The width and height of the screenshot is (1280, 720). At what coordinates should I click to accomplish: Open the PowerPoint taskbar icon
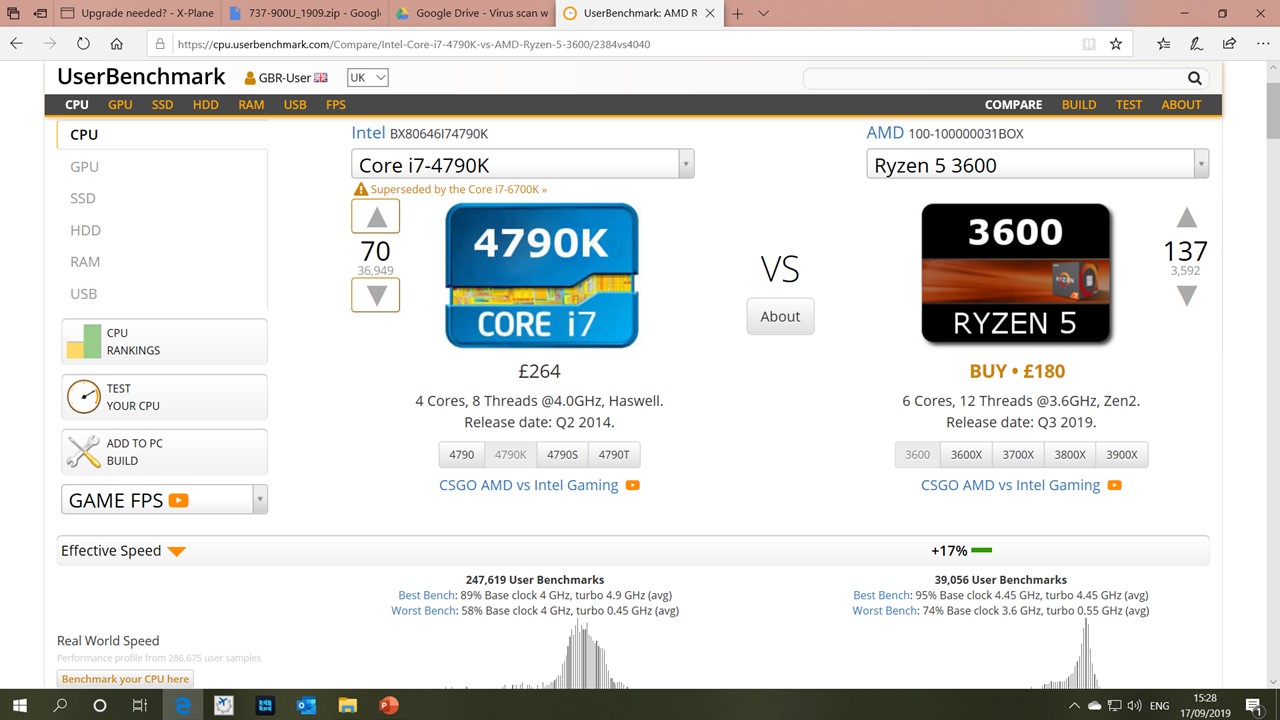[x=389, y=705]
